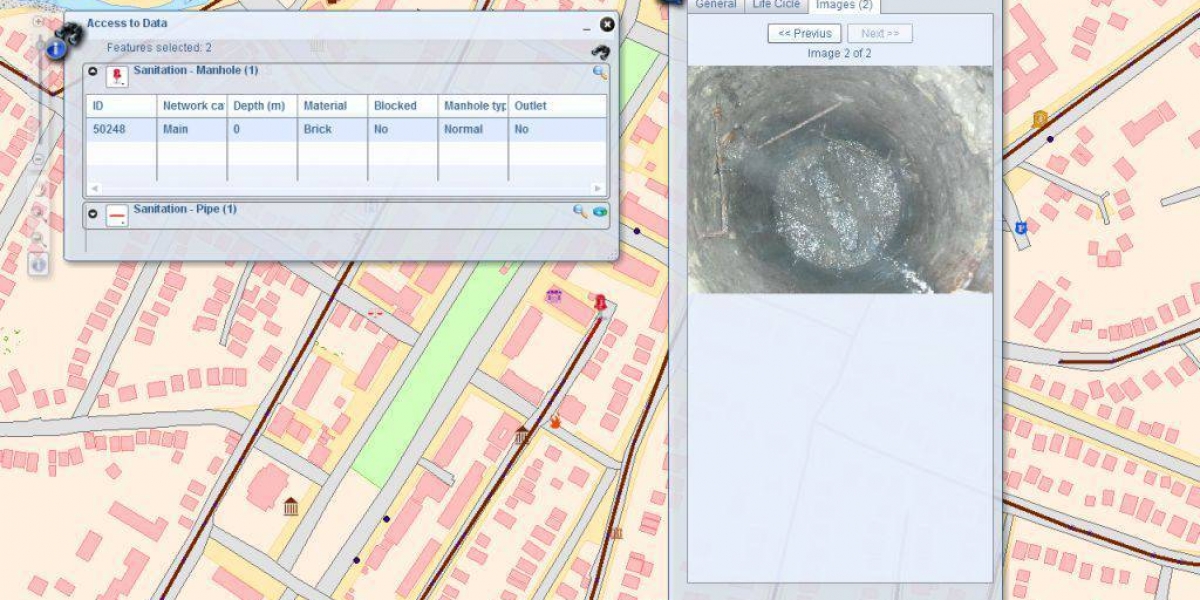
Task: Click the blue disc icon in Pipe section
Action: (600, 212)
